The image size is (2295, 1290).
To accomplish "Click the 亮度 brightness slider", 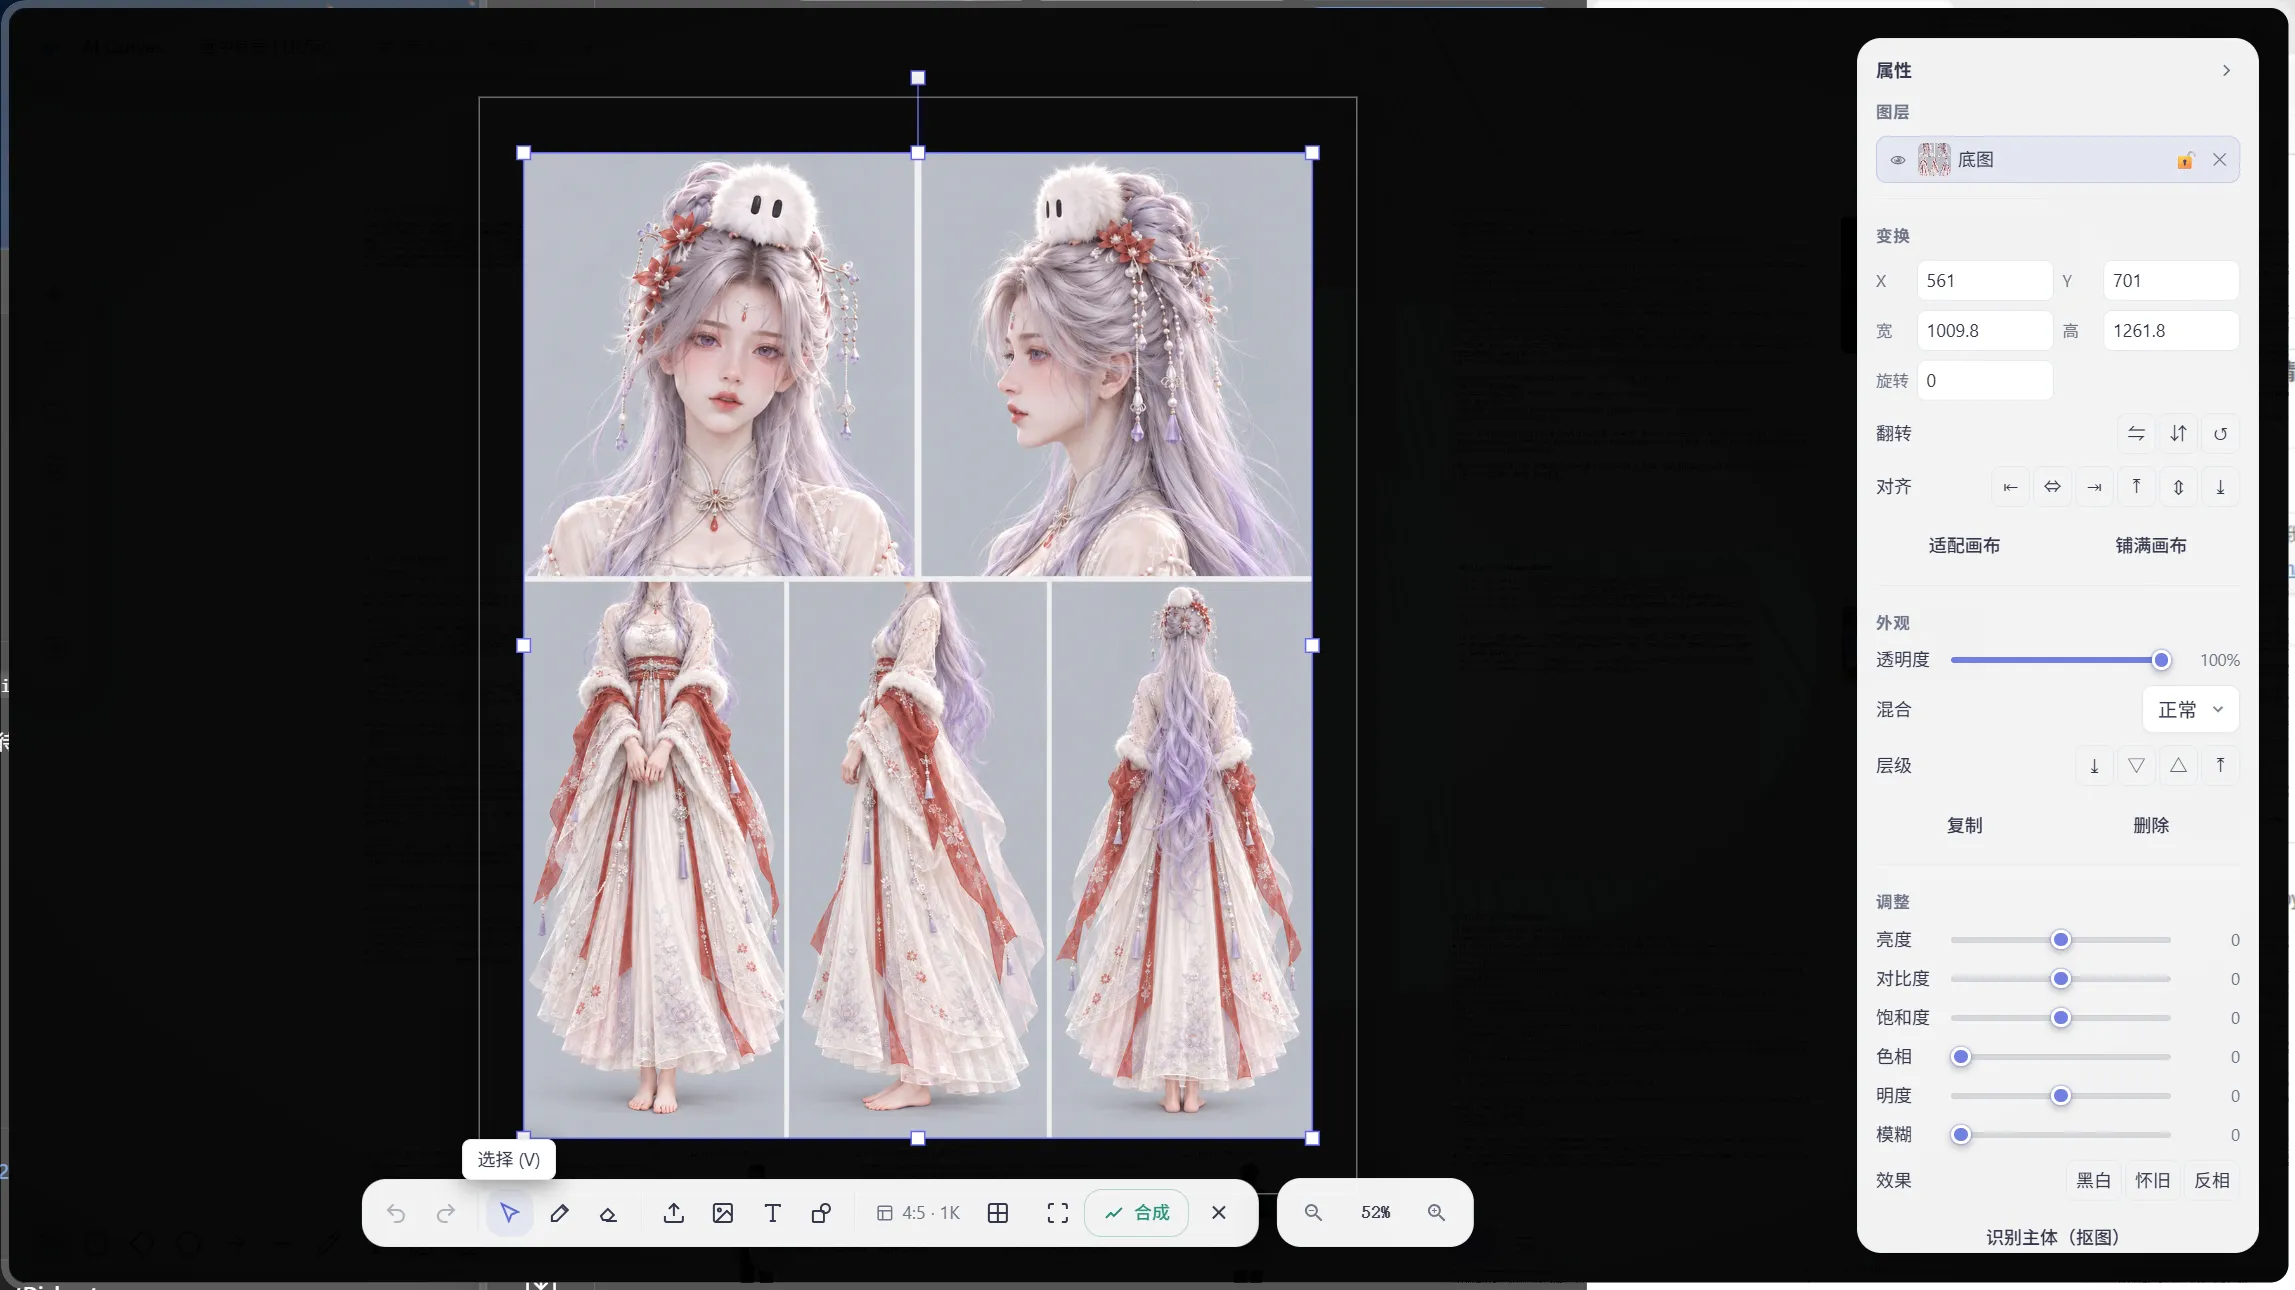I will point(2060,940).
